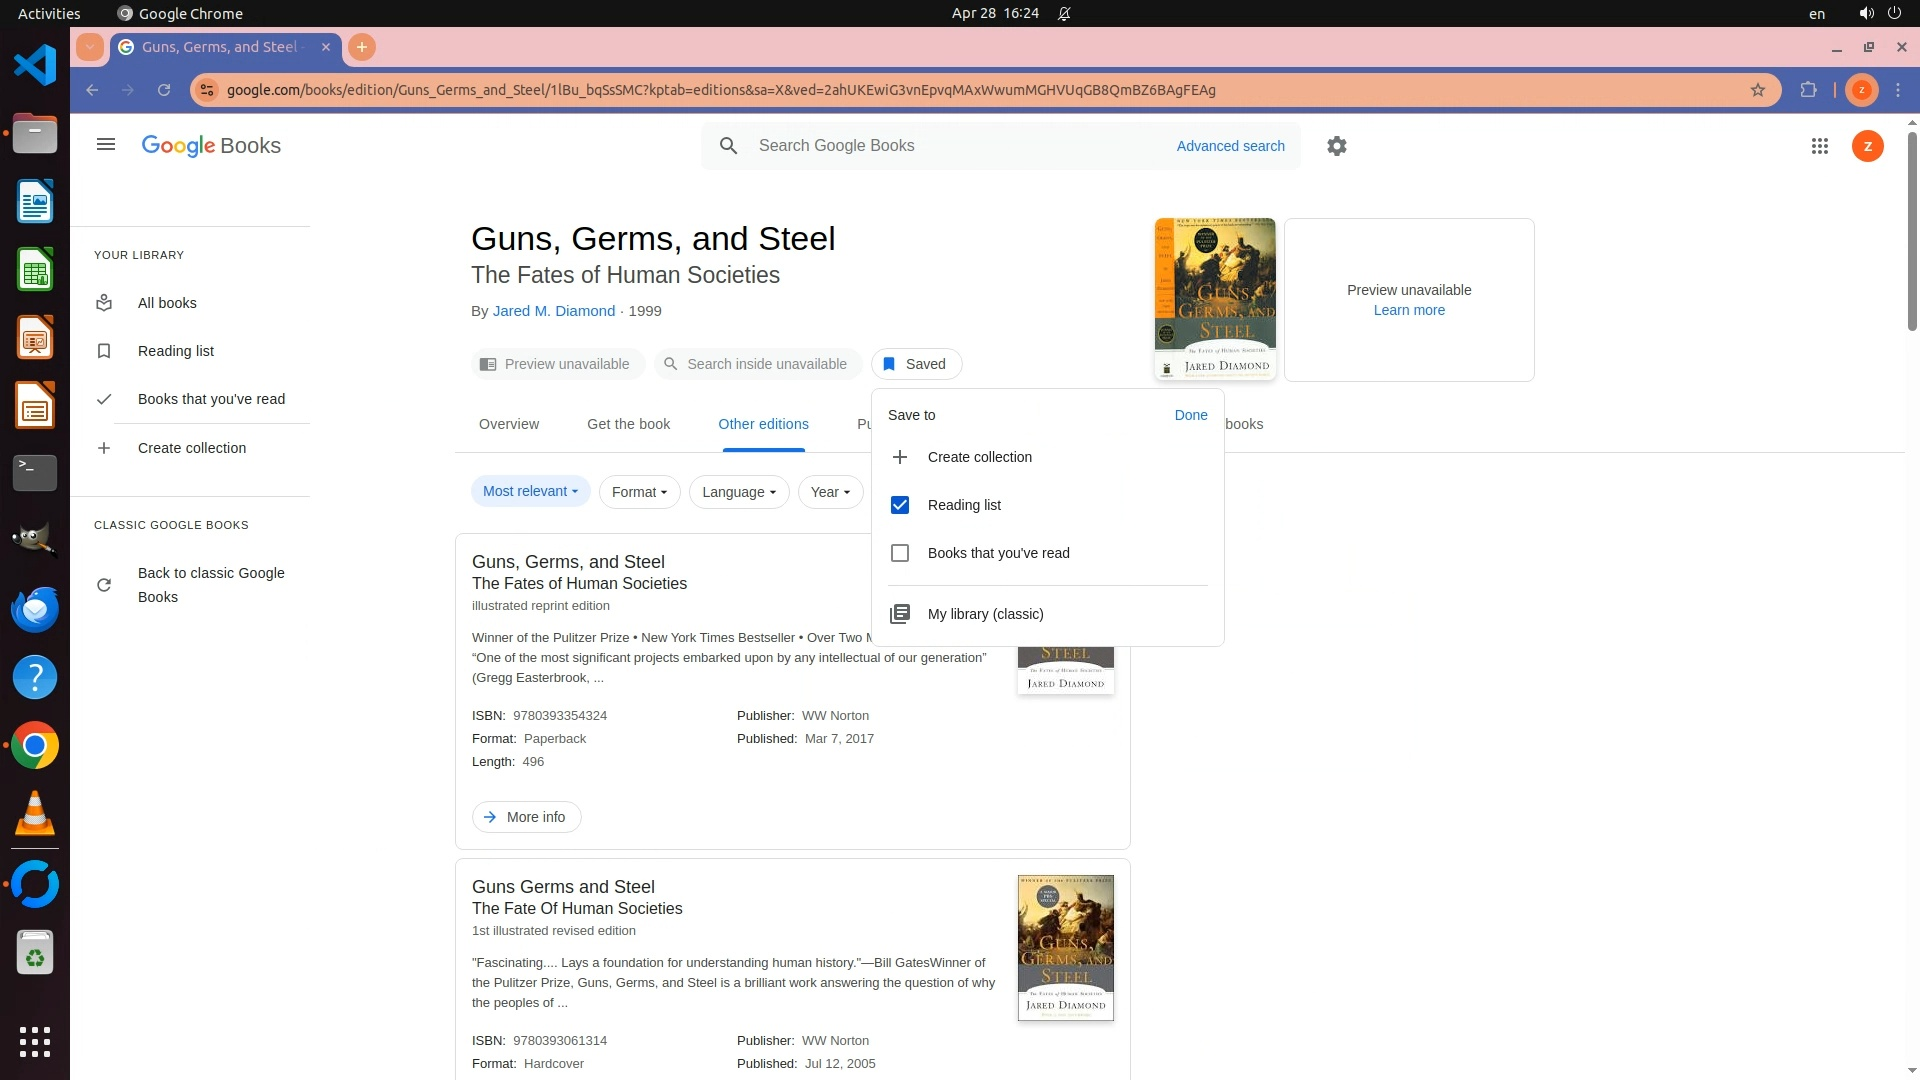Check the Books that you've read checkbox
The height and width of the screenshot is (1080, 1920).
point(900,553)
